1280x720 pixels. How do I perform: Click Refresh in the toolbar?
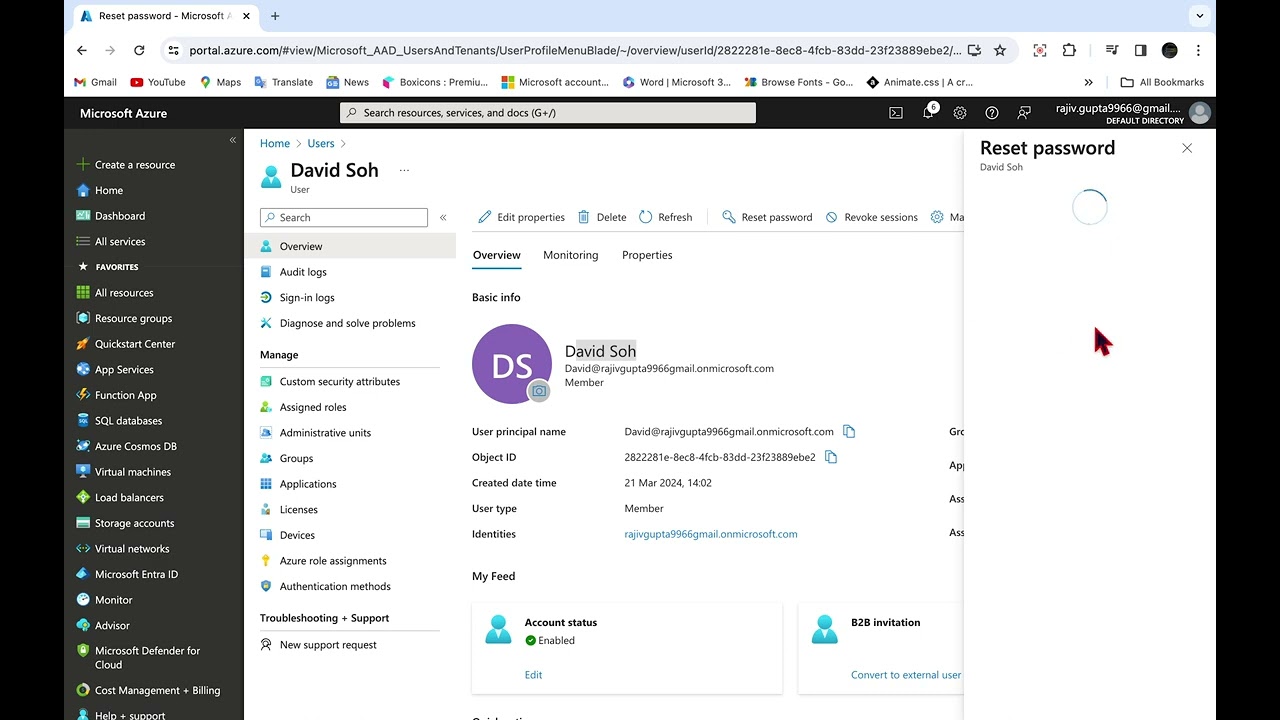(x=666, y=217)
